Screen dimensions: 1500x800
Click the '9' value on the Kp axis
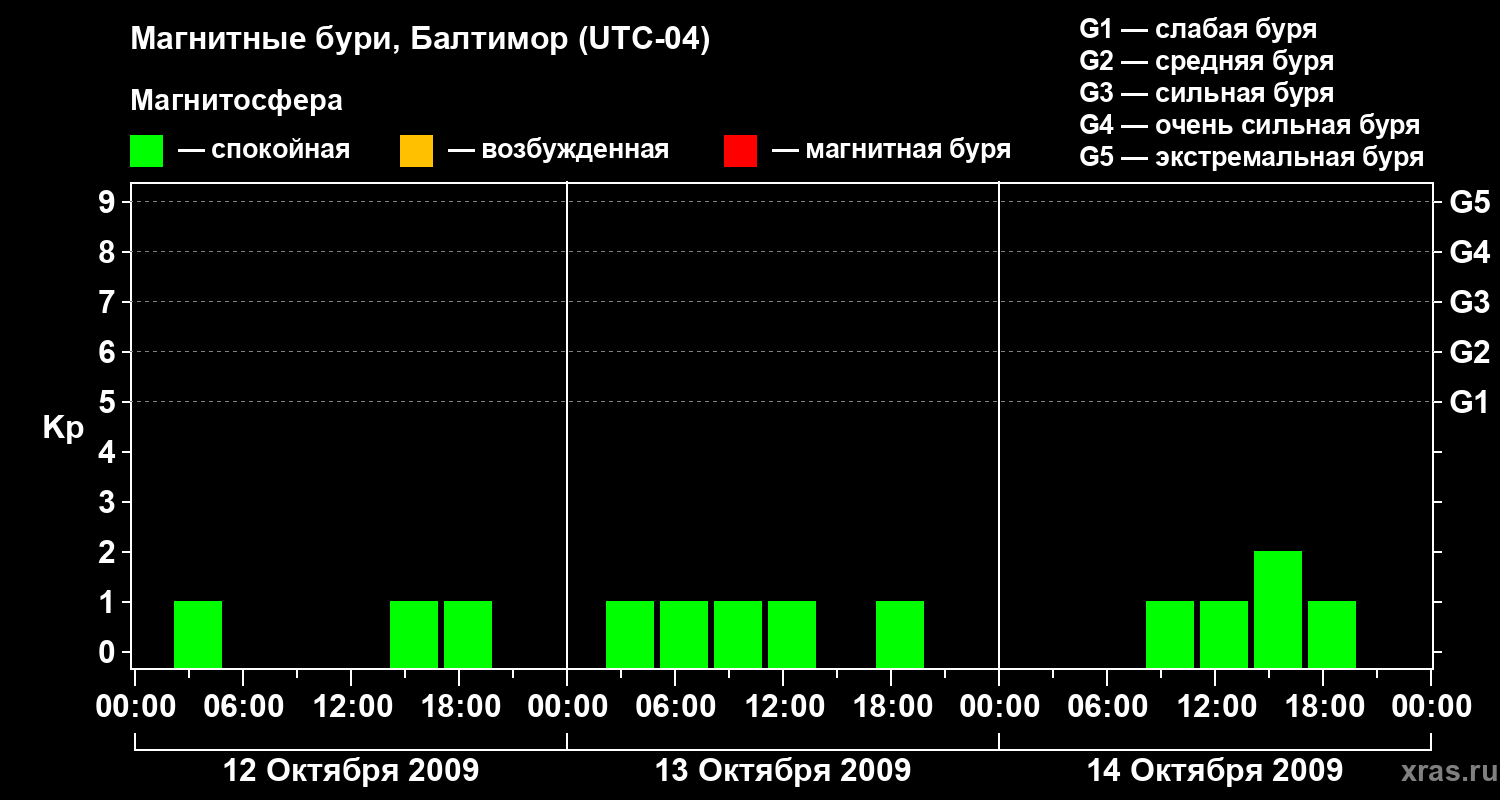(109, 202)
